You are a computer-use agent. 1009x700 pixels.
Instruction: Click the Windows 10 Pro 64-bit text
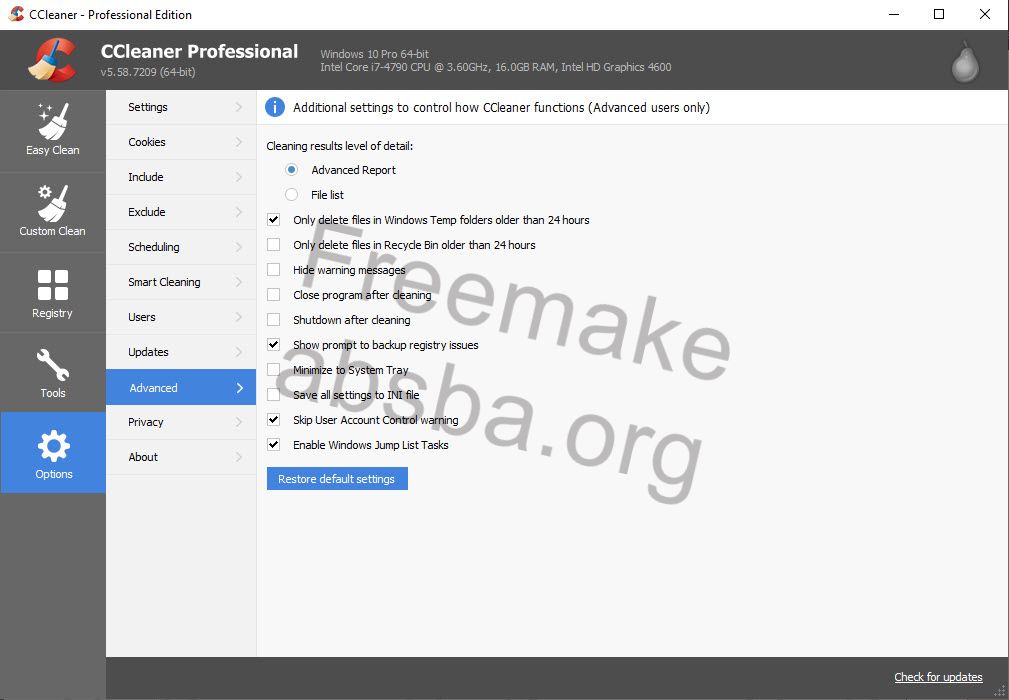coord(375,54)
